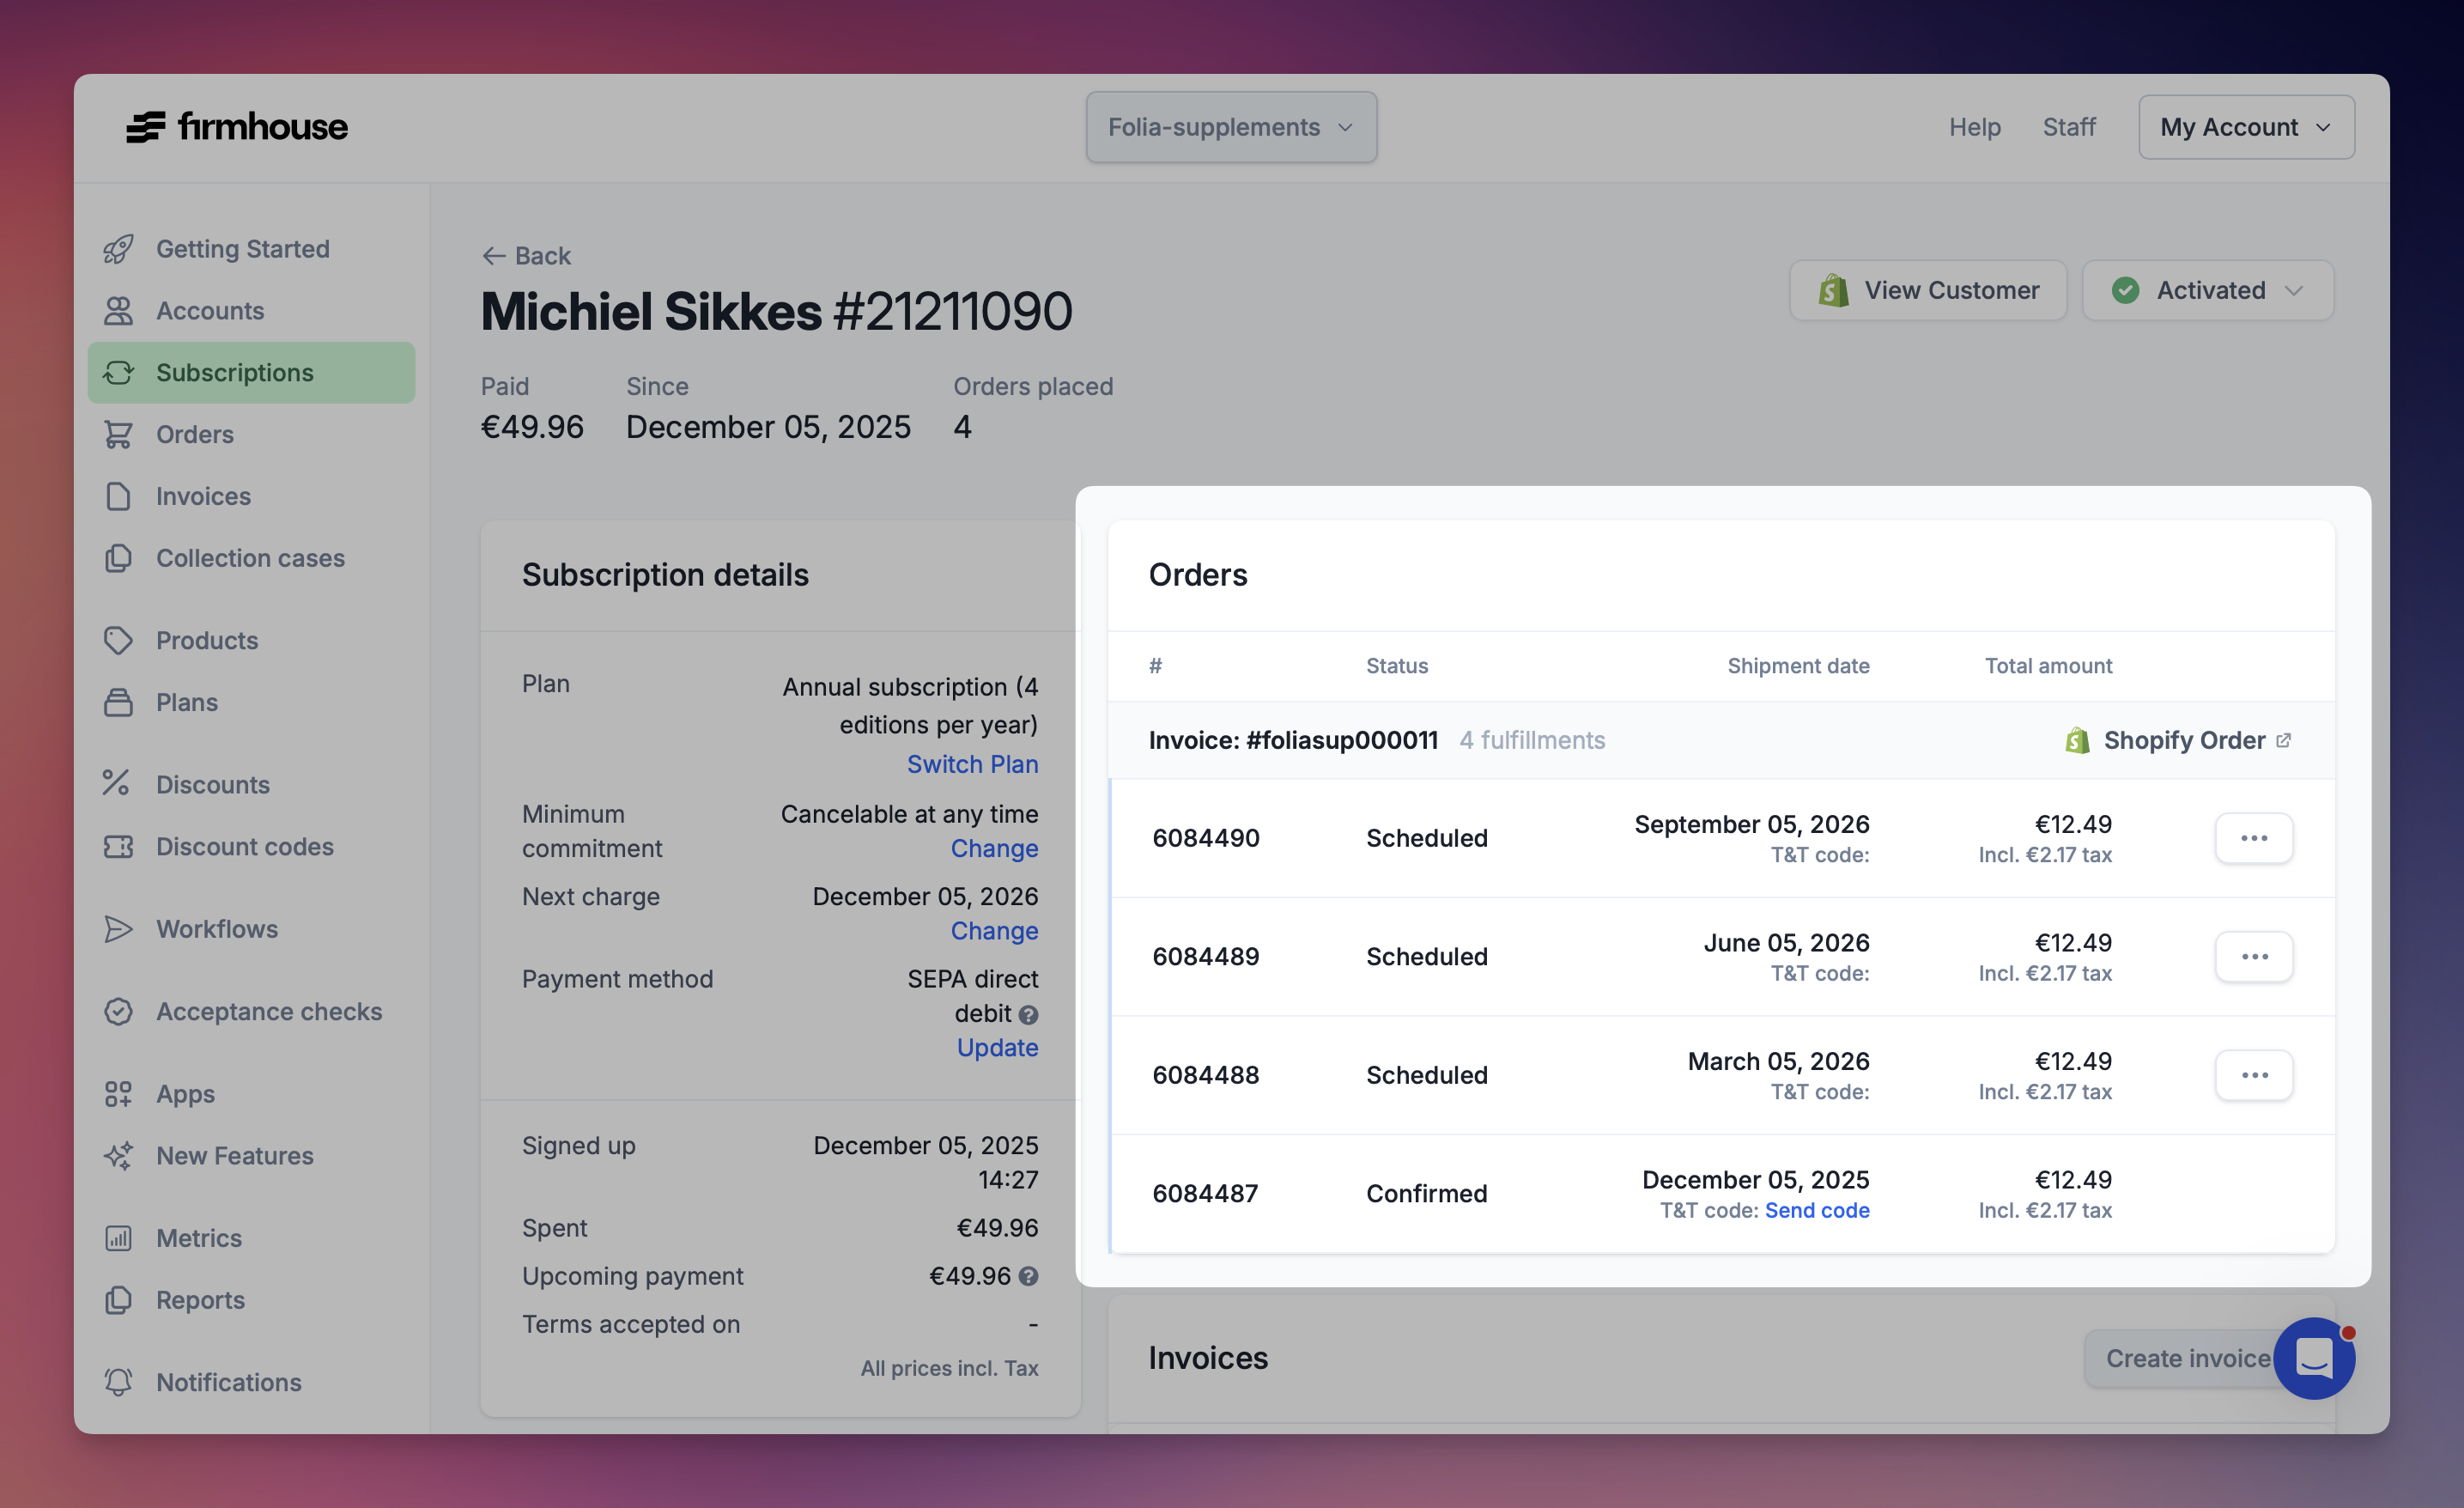The width and height of the screenshot is (2464, 1508).
Task: Click the Switch Plan link
Action: [972, 764]
